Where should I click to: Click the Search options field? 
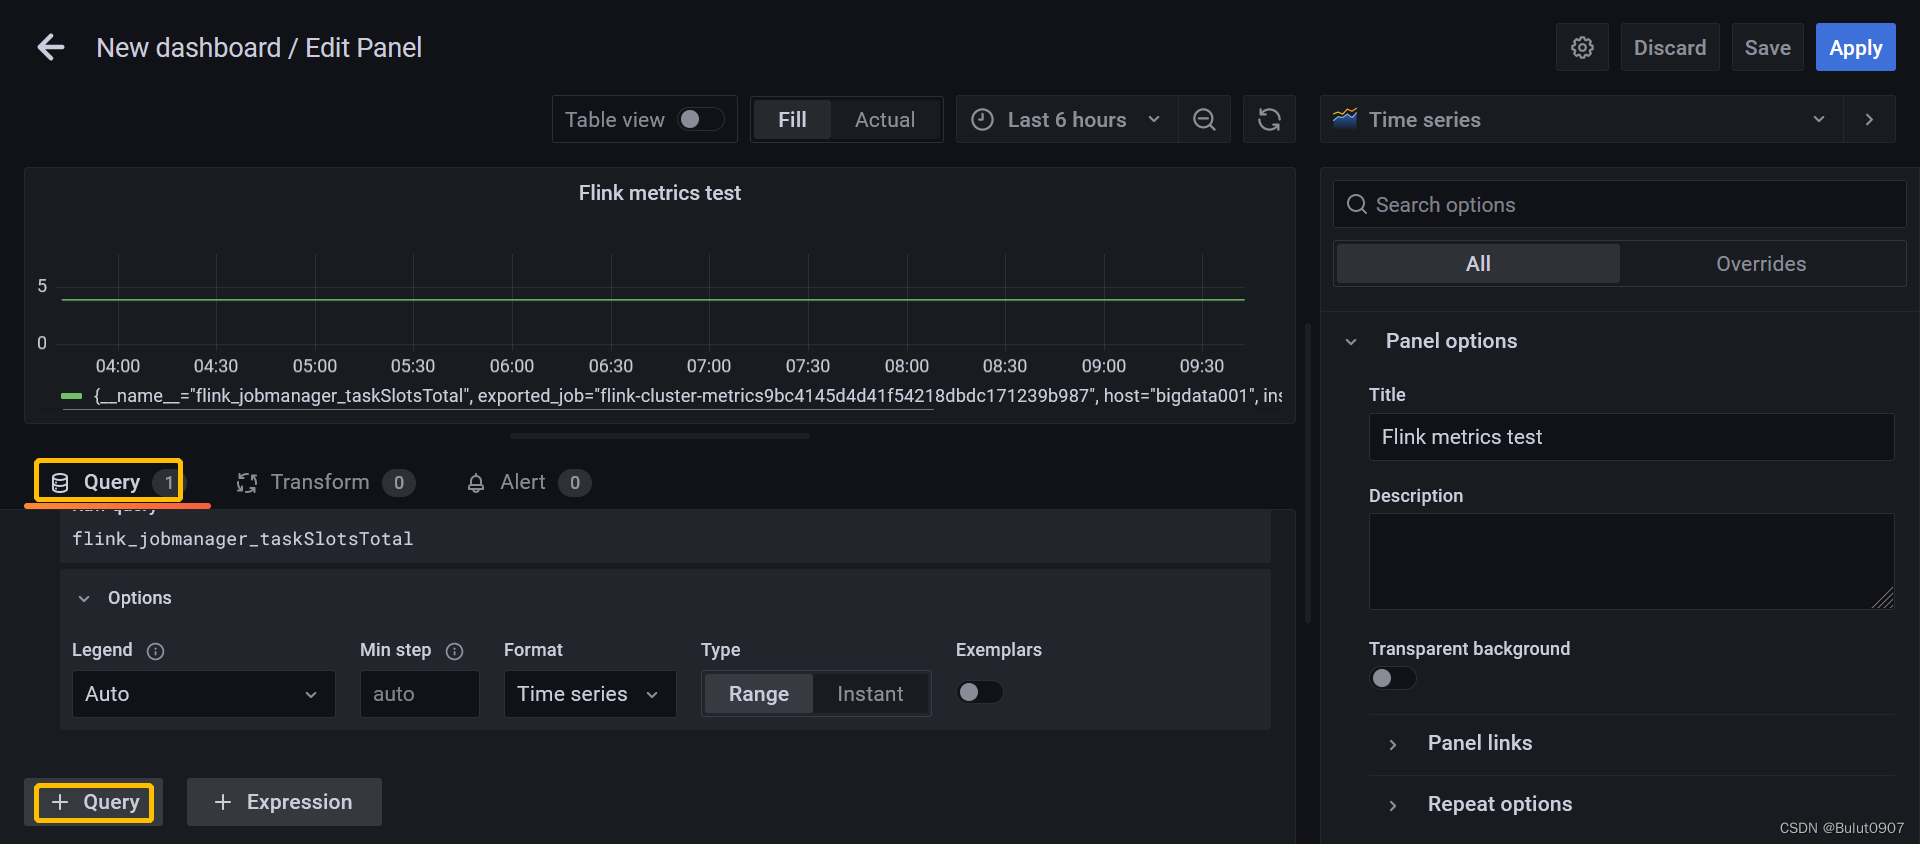1619,204
